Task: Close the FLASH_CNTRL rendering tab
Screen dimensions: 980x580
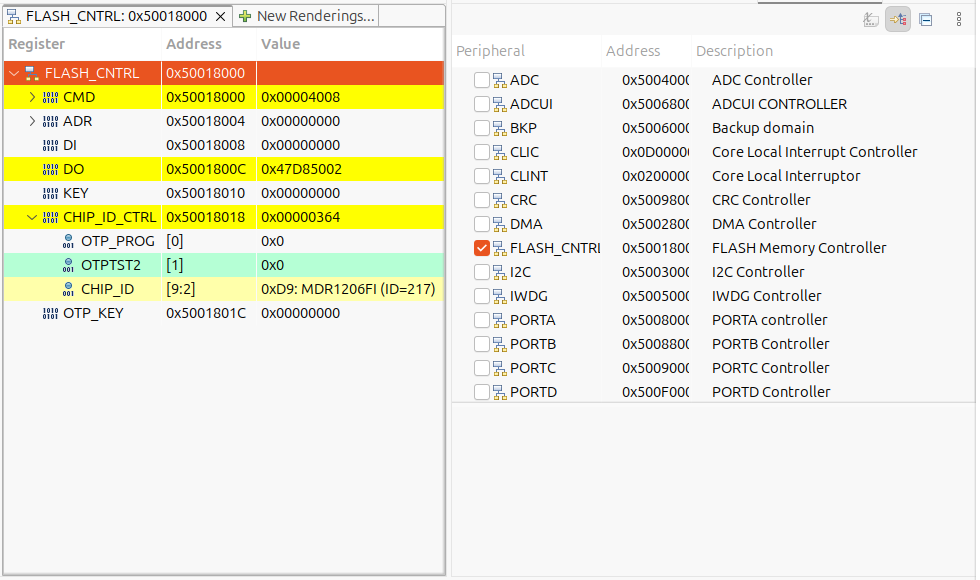Action: 221,16
